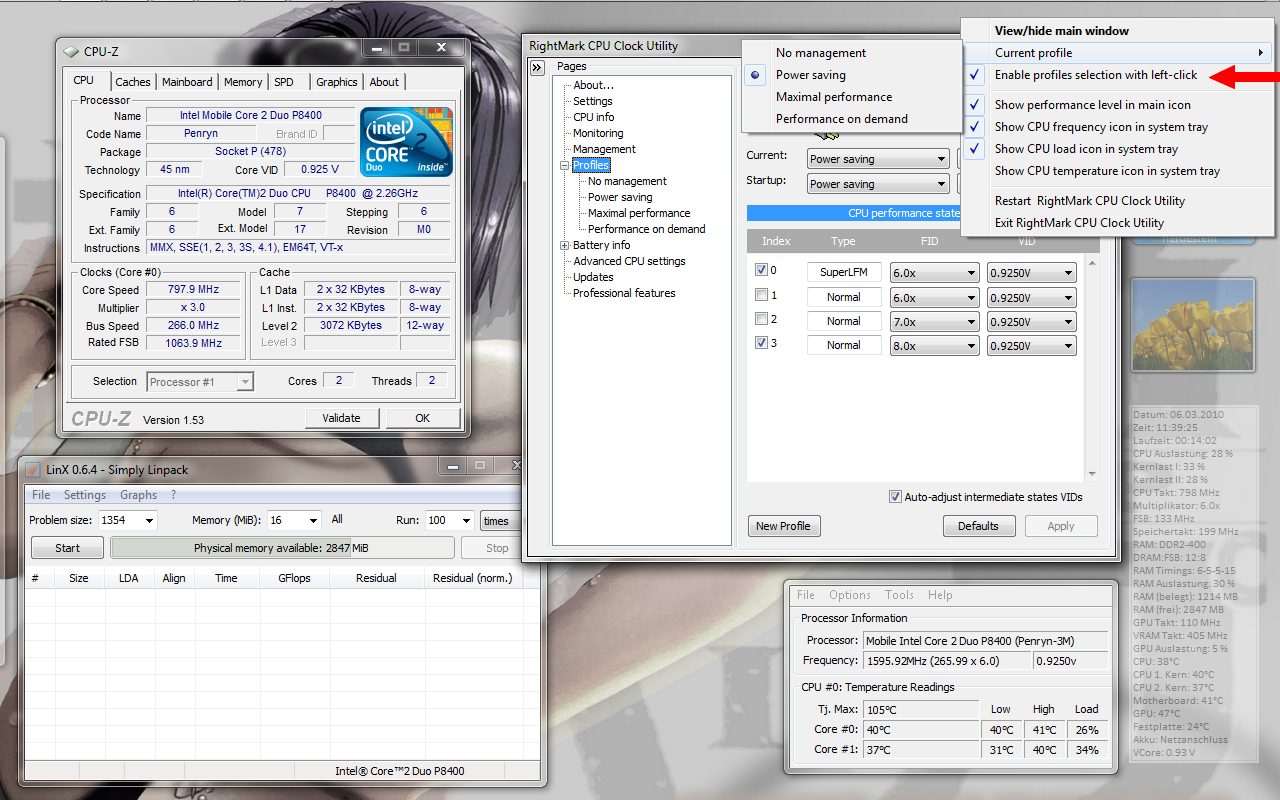Open the About tab in CPU-Z

click(384, 82)
